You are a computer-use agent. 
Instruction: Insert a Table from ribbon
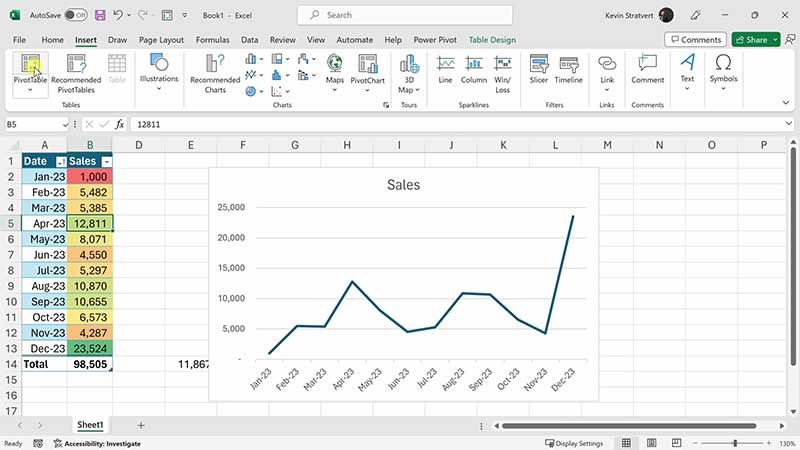(117, 69)
